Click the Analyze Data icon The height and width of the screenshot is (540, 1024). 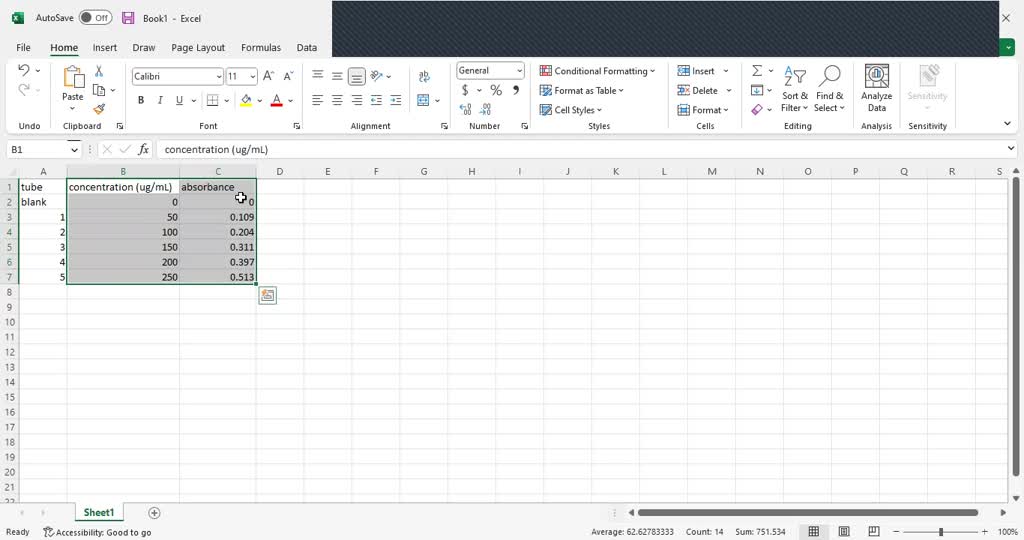pyautogui.click(x=876, y=89)
